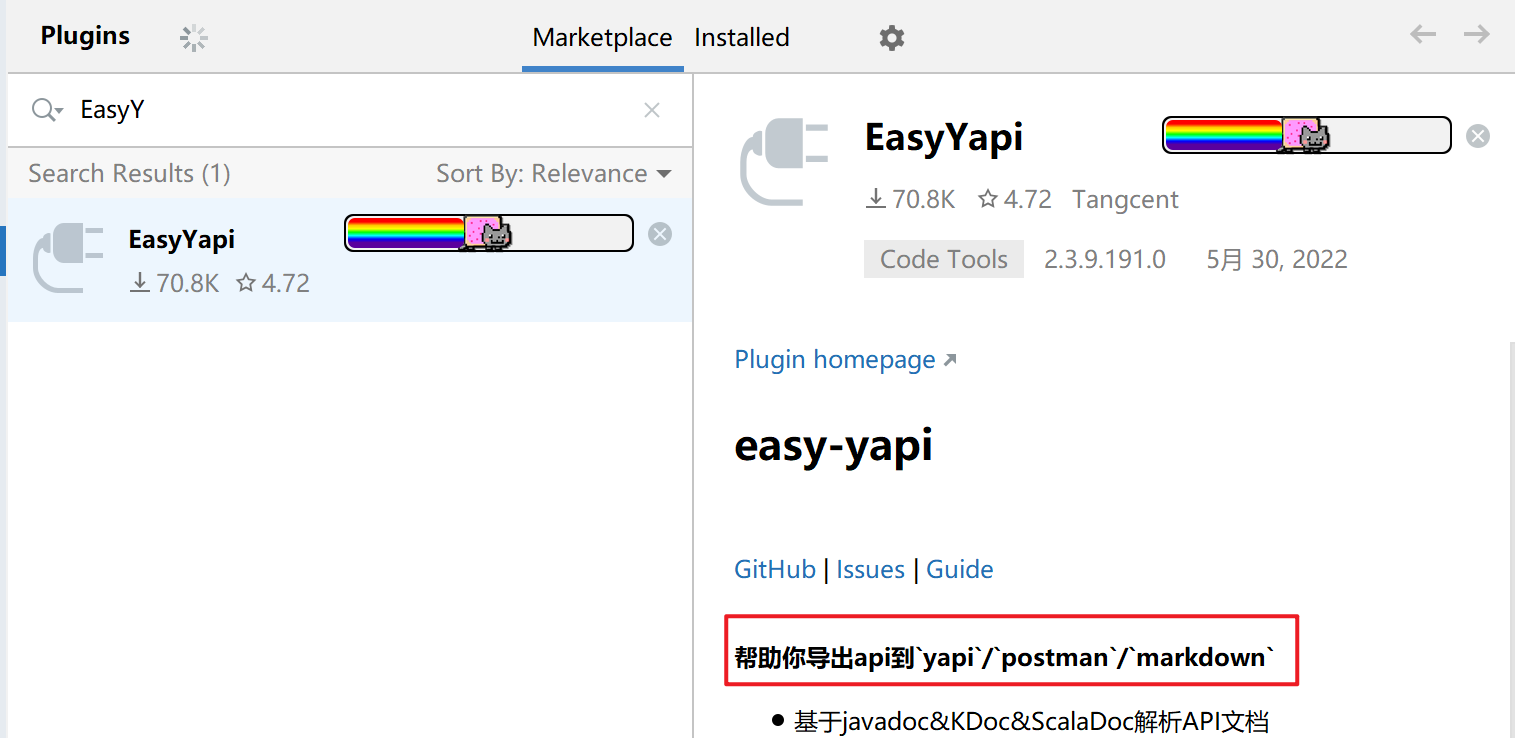Click the date 5月 30, 2022
The width and height of the screenshot is (1515, 738).
pos(1277,260)
